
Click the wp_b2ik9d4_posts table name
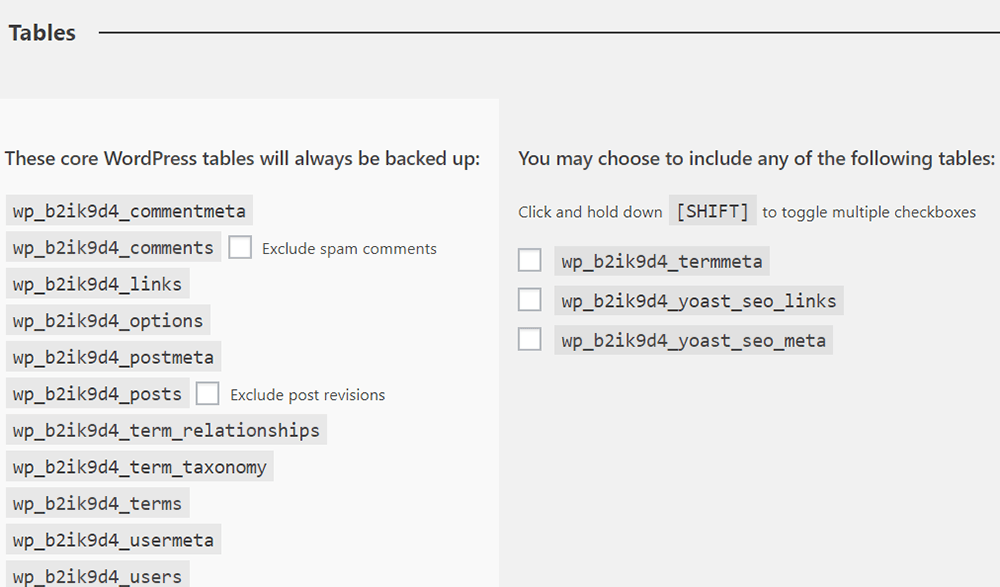click(97, 394)
